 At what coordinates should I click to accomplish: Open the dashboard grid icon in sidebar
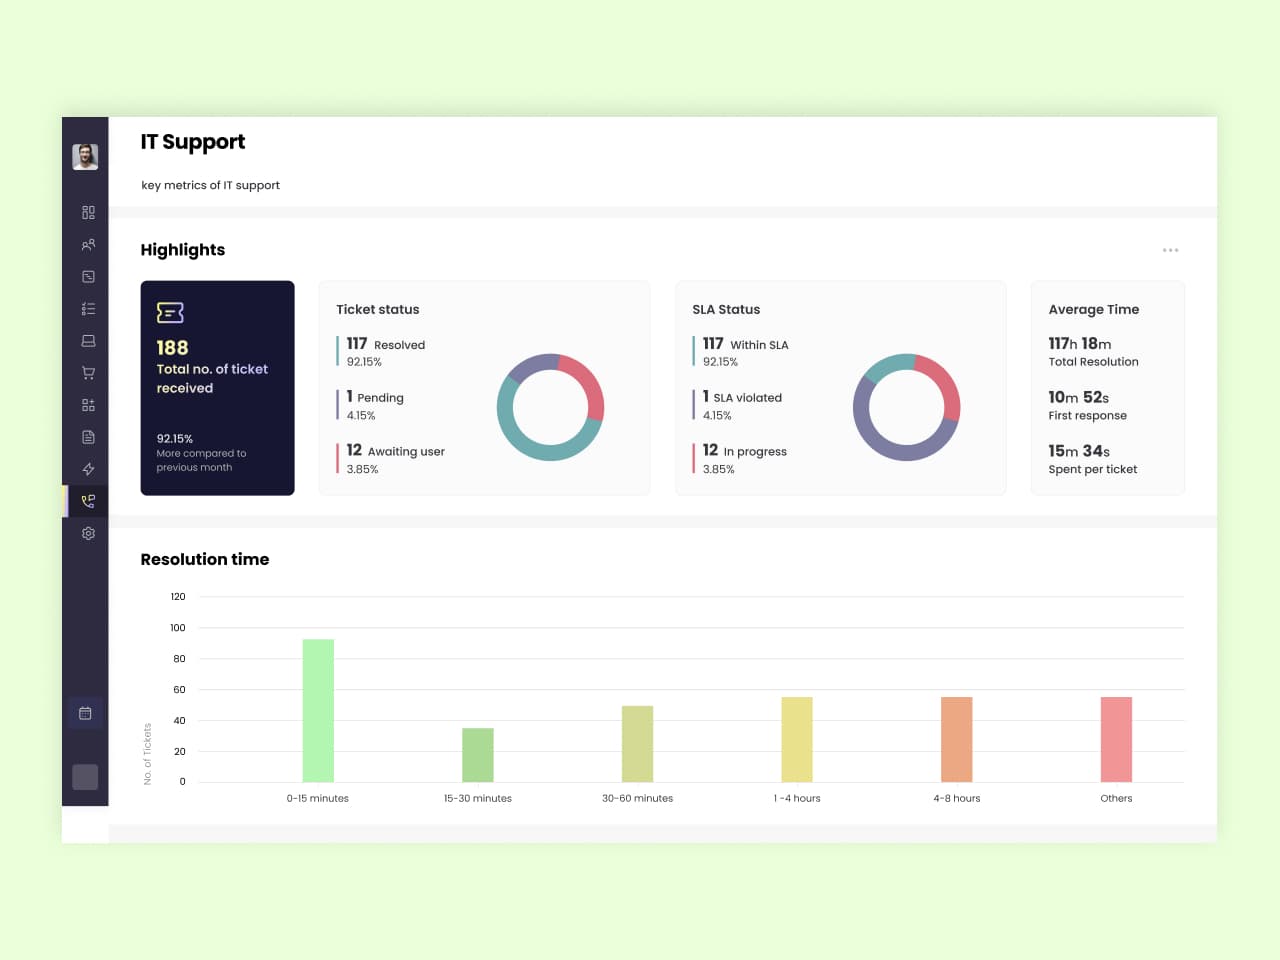point(88,213)
